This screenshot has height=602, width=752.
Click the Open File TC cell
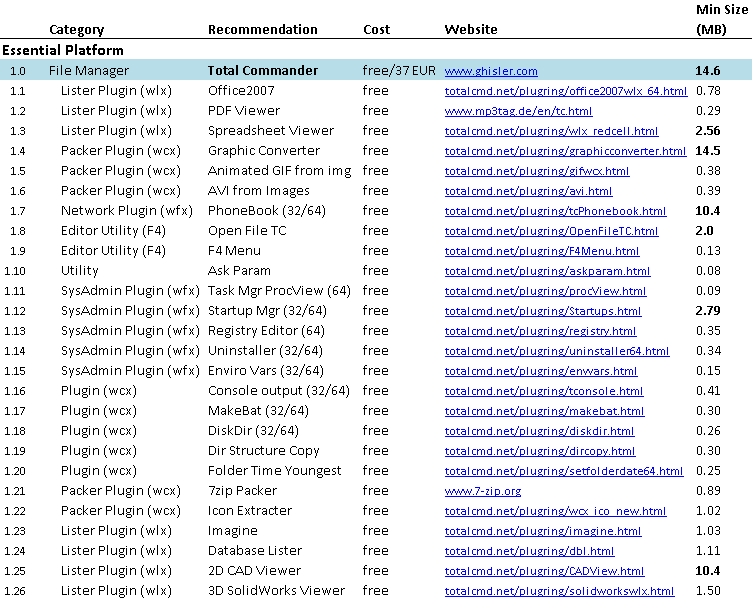coord(247,231)
